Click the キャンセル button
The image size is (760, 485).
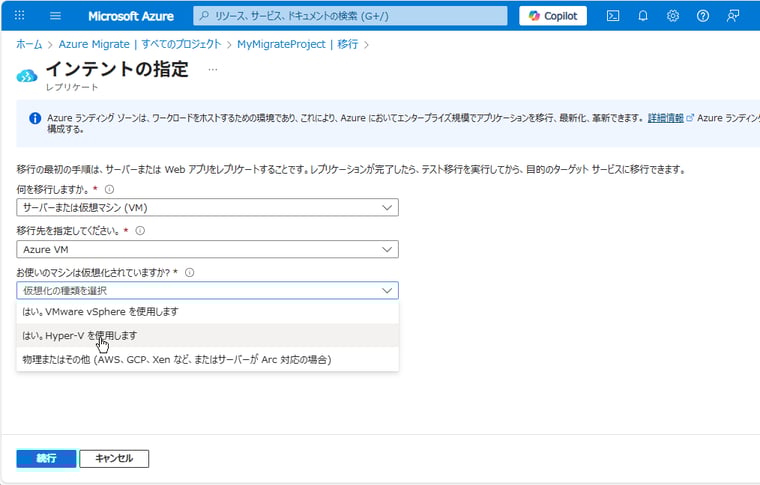114,458
